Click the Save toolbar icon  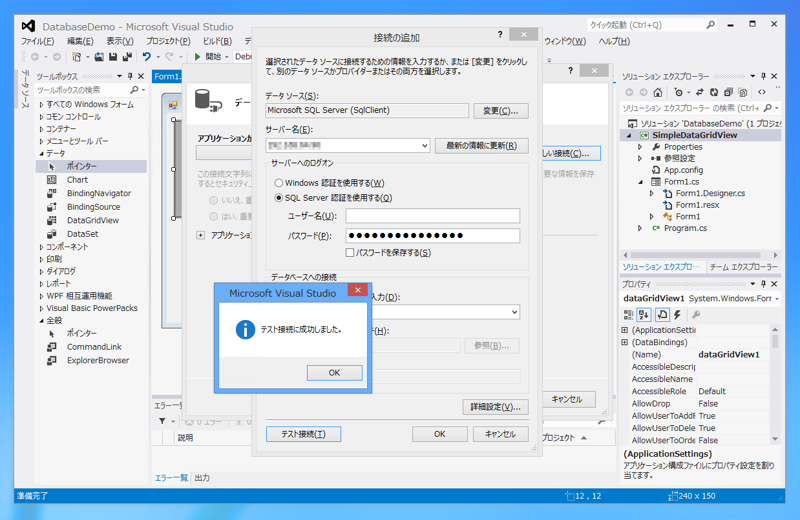click(113, 57)
